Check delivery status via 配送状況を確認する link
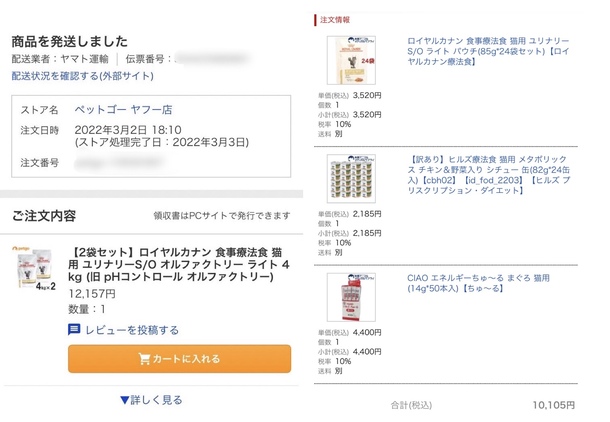Viewport: 610px width, 422px height. 75,75
